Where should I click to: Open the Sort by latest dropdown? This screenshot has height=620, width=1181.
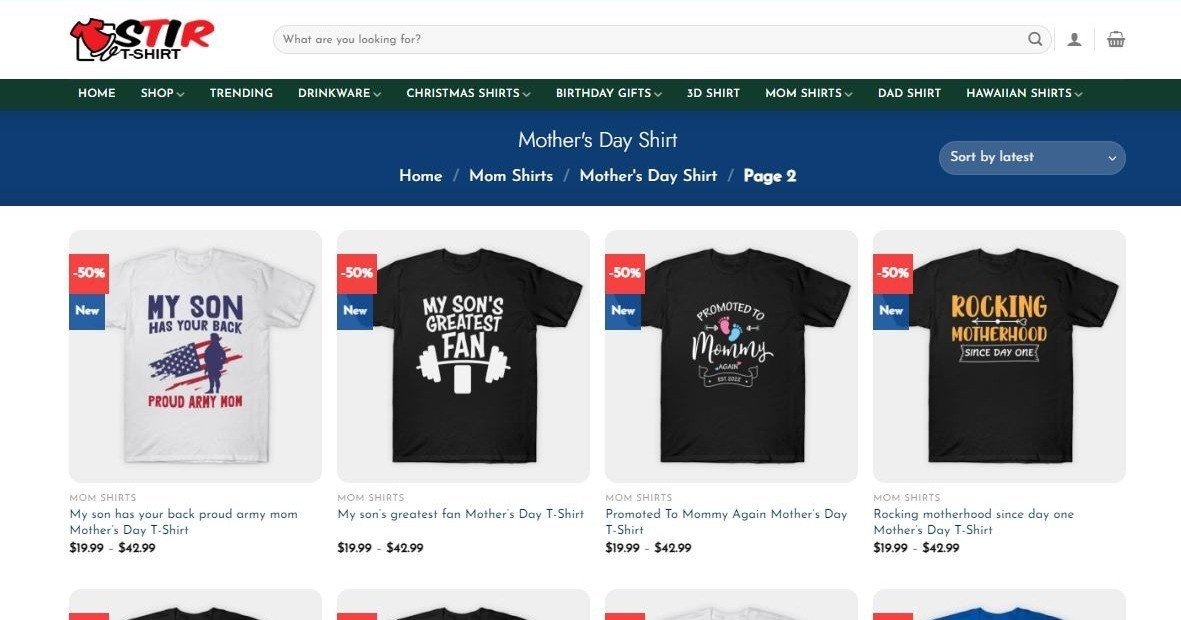click(x=1032, y=157)
